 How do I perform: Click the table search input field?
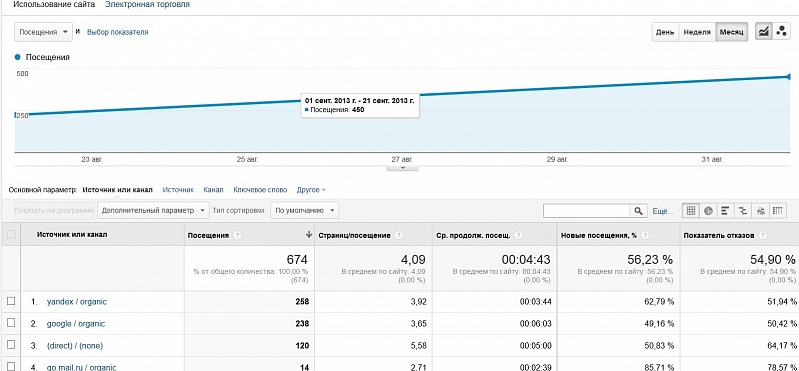point(588,210)
